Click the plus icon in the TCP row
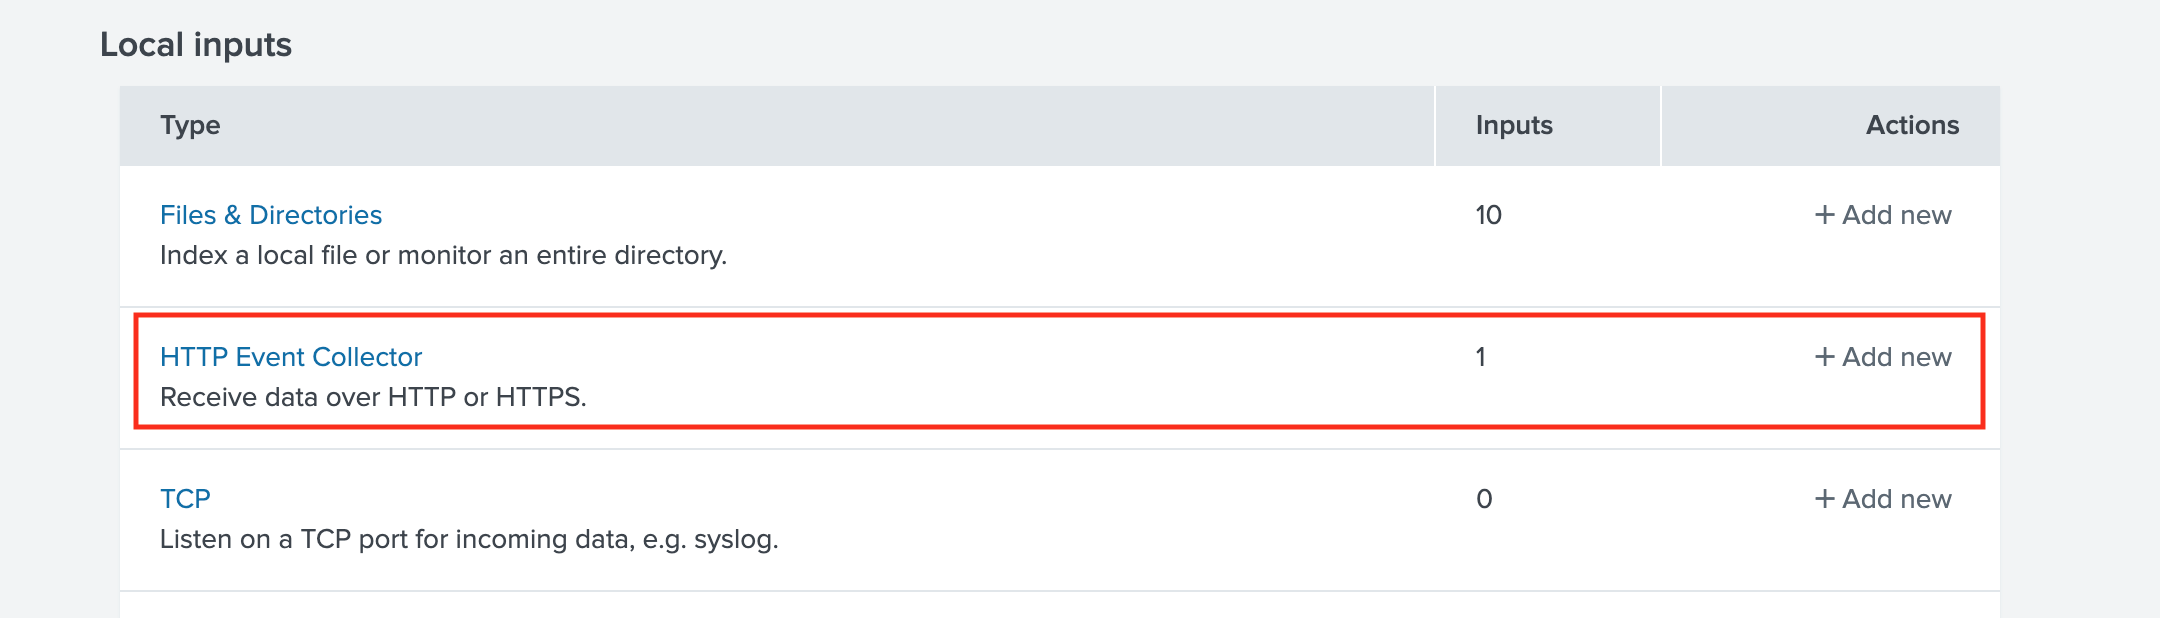This screenshot has height=618, width=2160. pyautogui.click(x=1824, y=499)
